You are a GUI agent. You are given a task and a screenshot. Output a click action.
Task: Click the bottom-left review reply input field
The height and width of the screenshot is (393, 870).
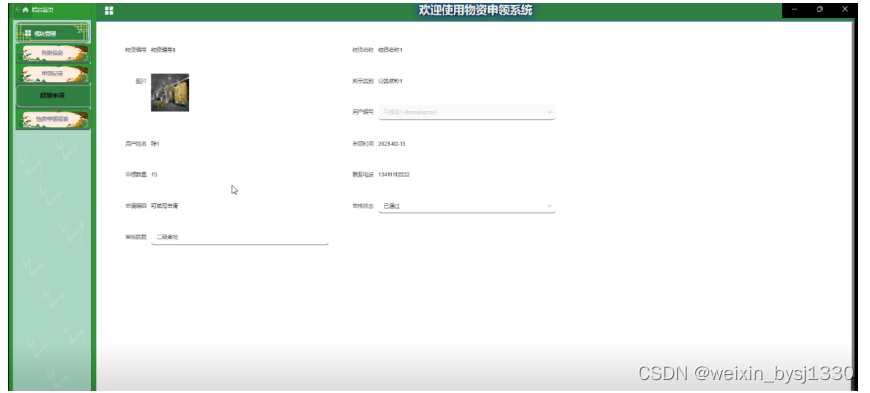click(x=240, y=237)
